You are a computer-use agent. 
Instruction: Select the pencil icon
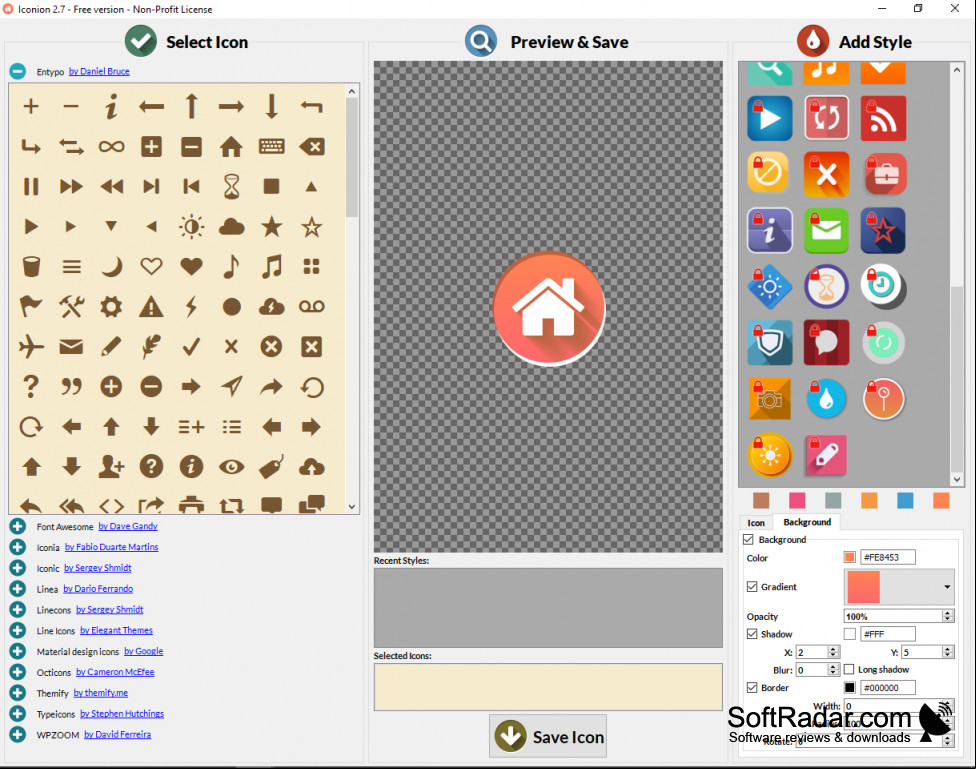[x=111, y=347]
